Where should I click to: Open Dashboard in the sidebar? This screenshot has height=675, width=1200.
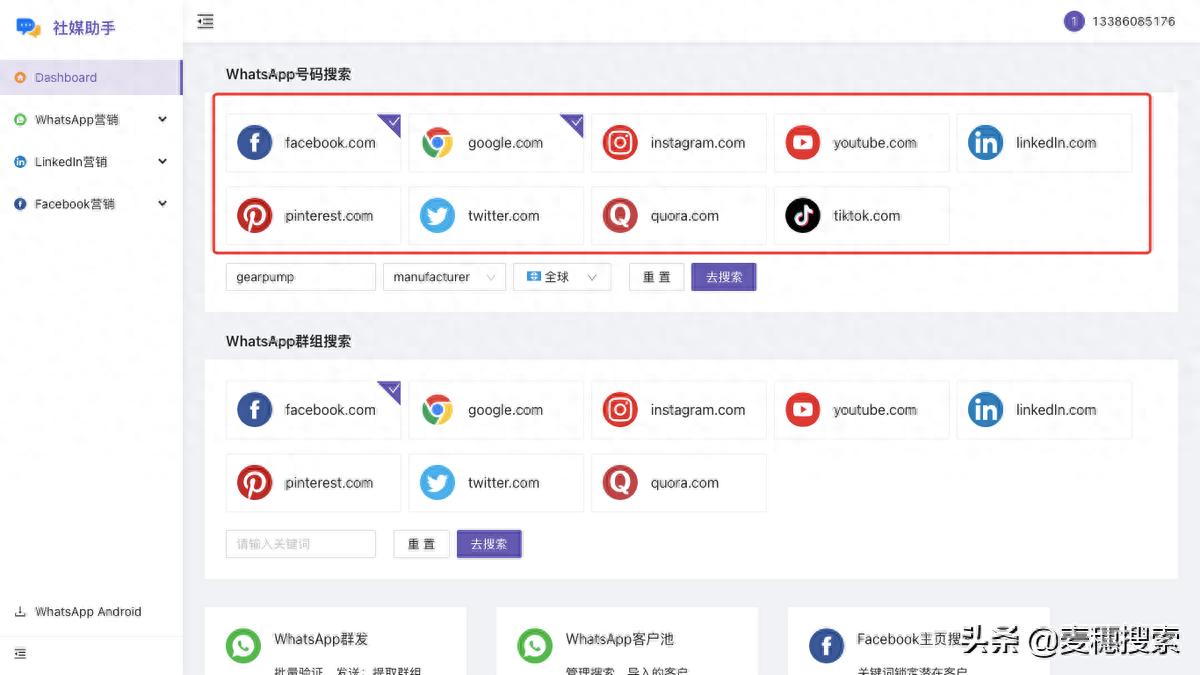tap(66, 78)
